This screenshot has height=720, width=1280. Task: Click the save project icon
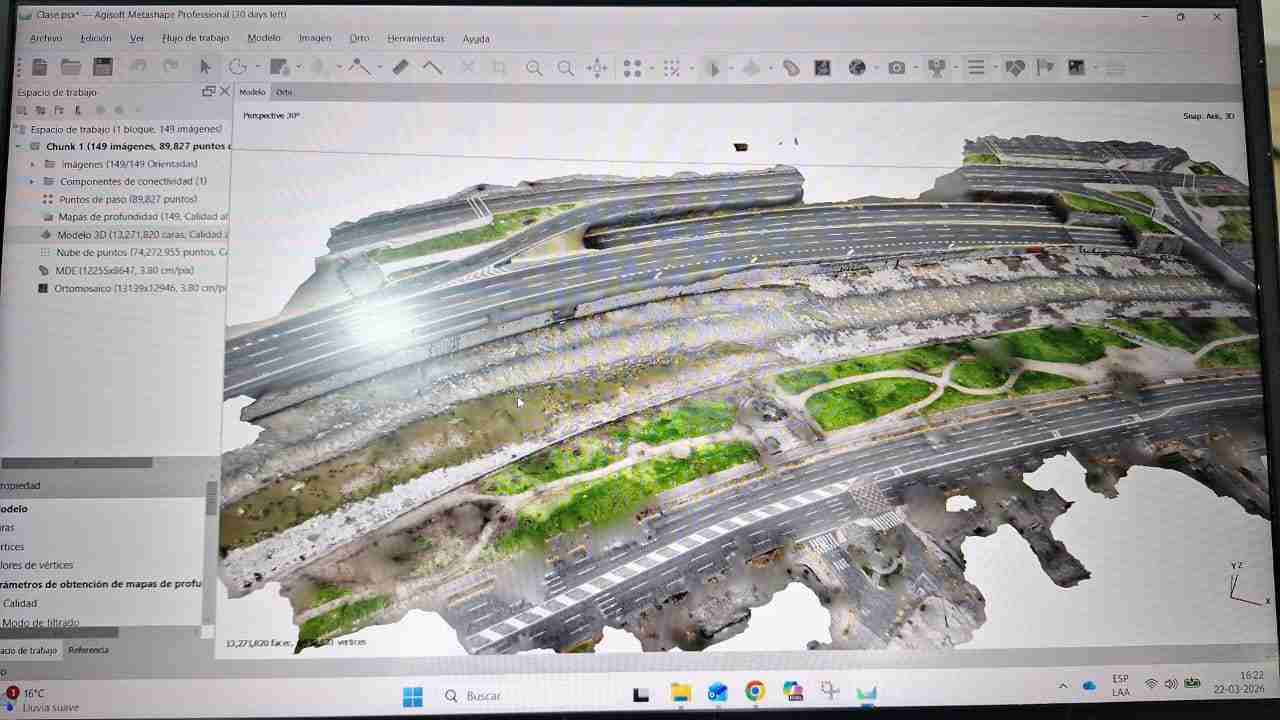point(102,67)
